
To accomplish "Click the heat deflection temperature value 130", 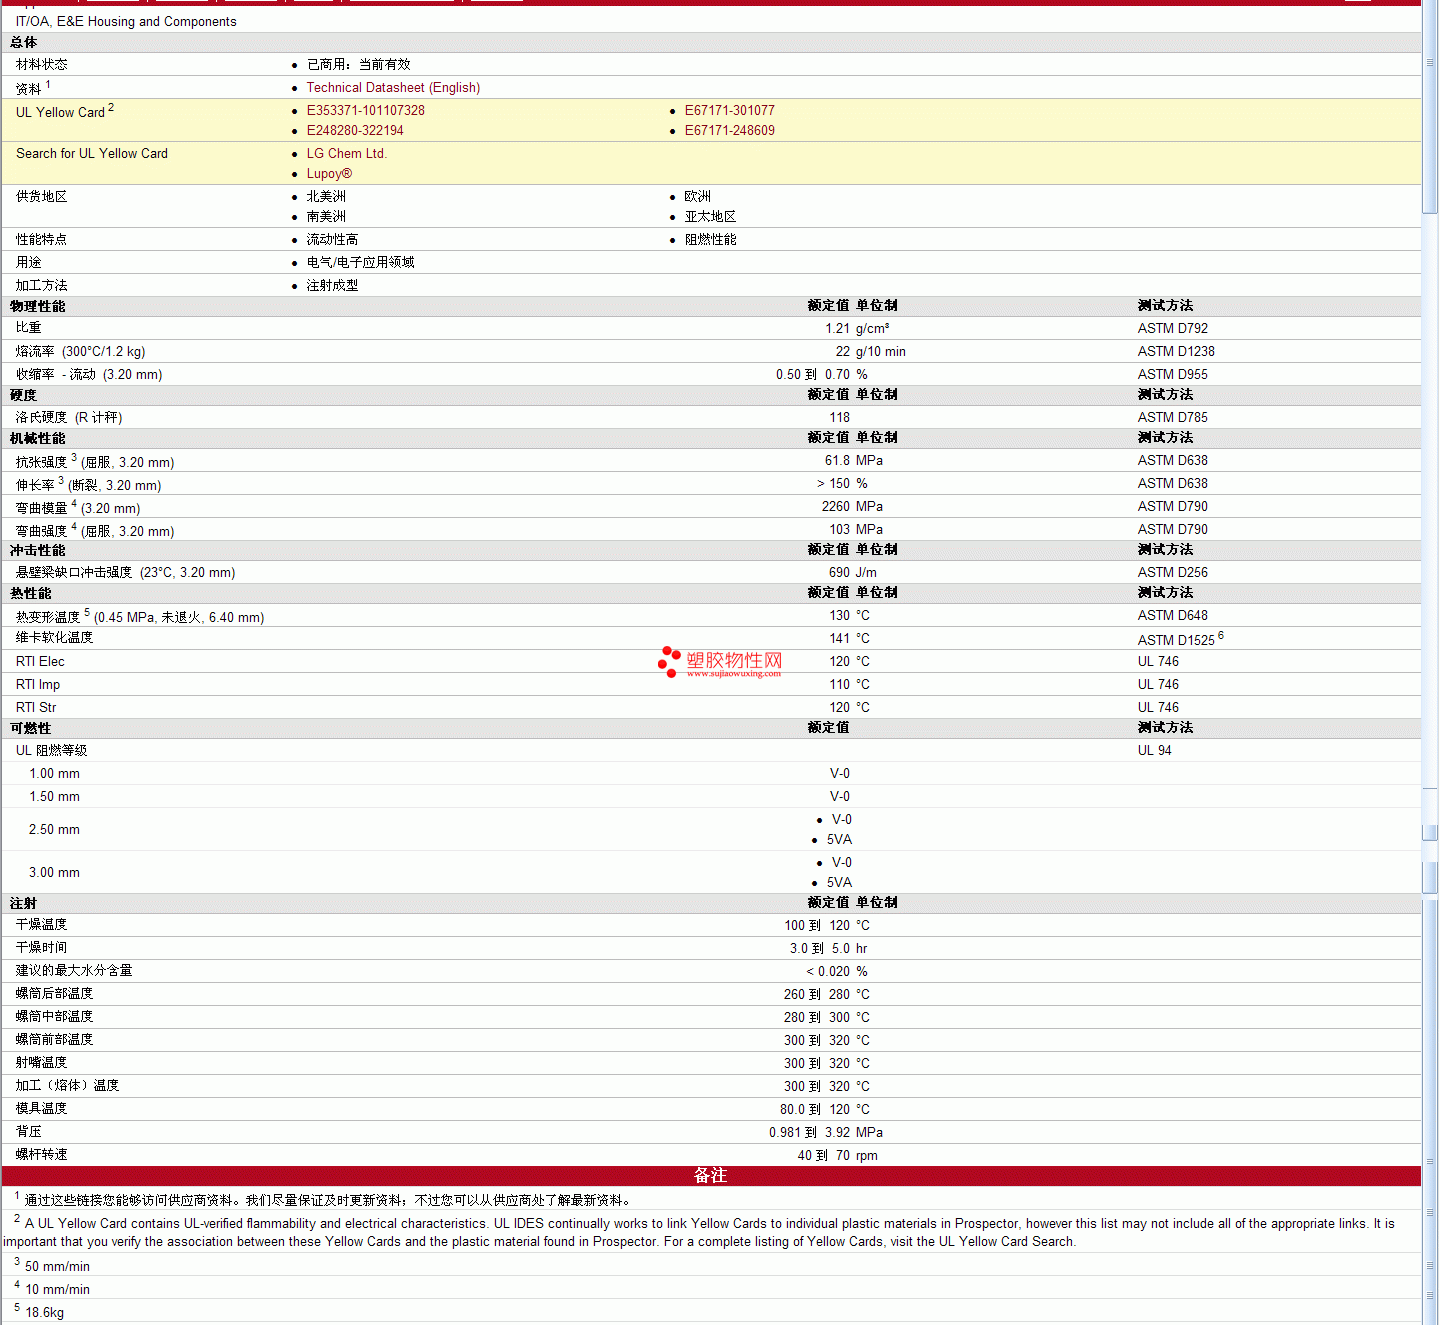I will (839, 616).
